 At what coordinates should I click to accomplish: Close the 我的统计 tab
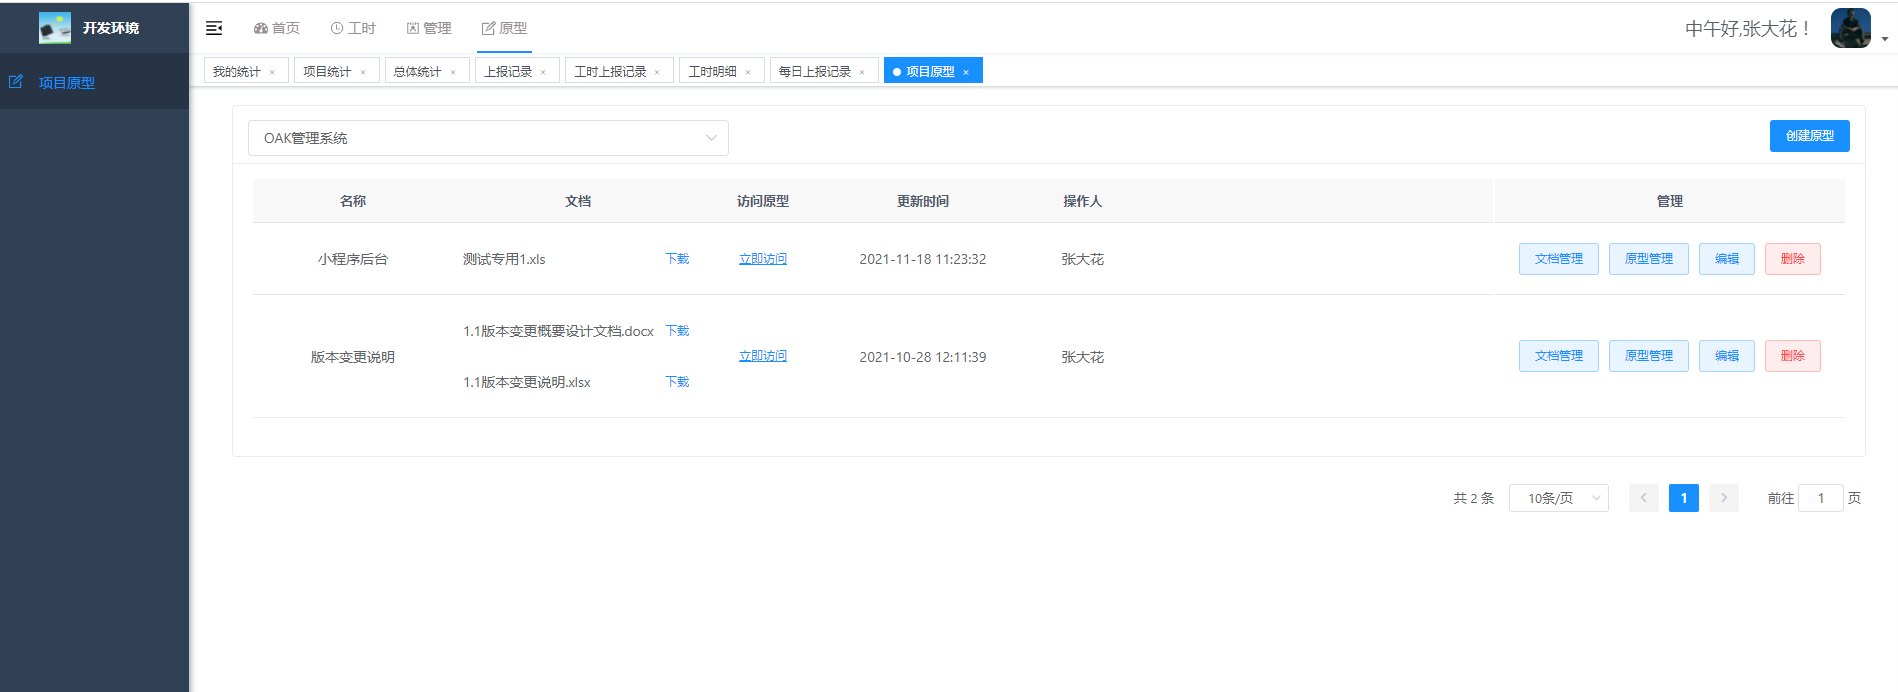(x=272, y=72)
